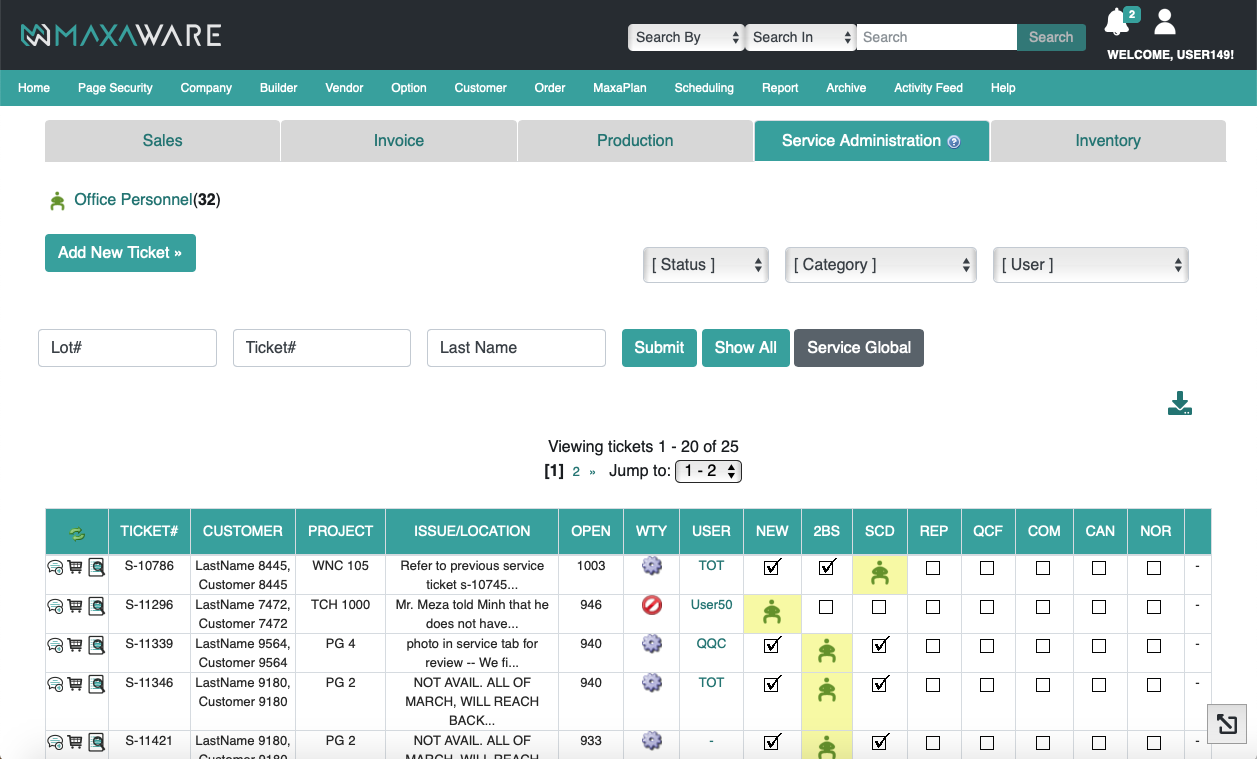
Task: Click the Add New Ticket button
Action: 120,253
